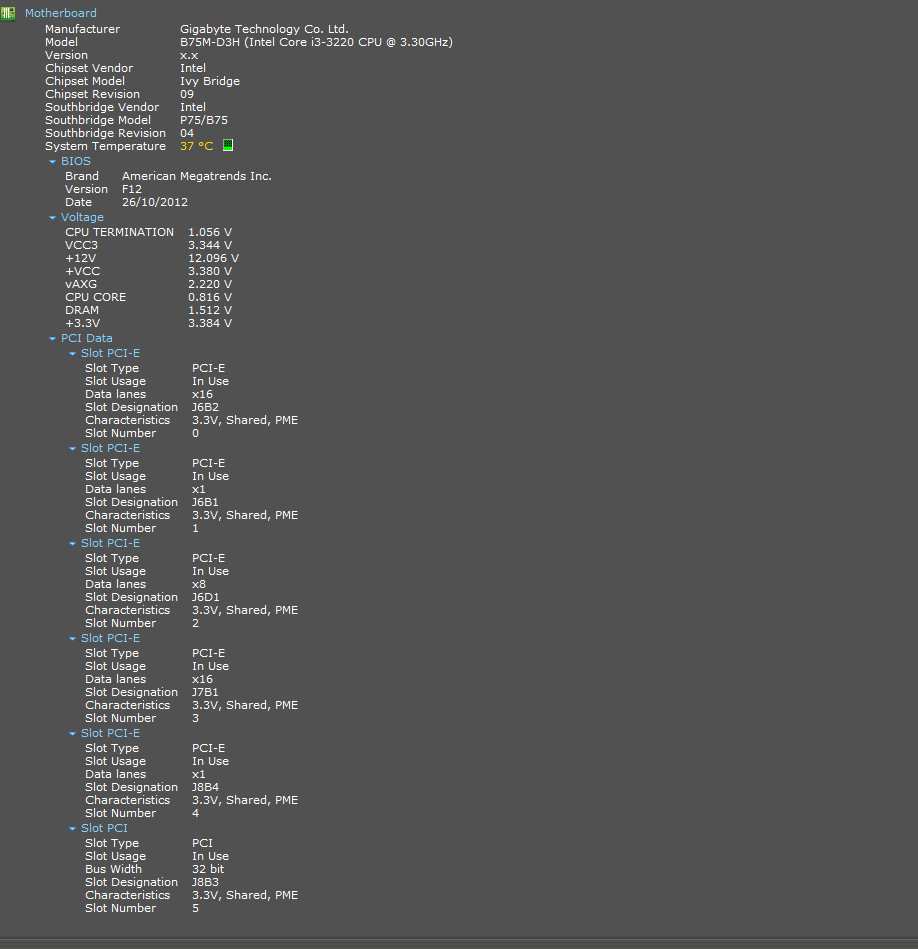
Task: Collapse the Slot PCI-E with designation J6B2
Action: 73,353
